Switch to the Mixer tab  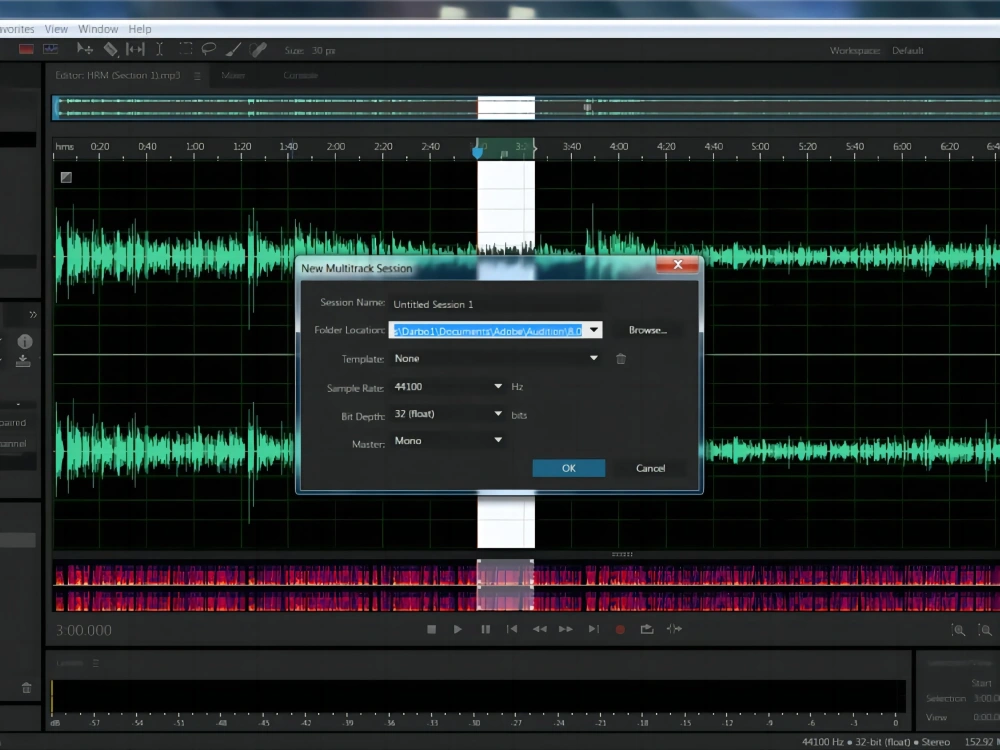pos(233,75)
